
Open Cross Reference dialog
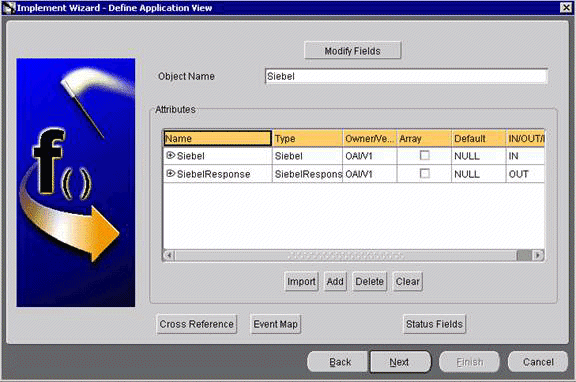(197, 324)
